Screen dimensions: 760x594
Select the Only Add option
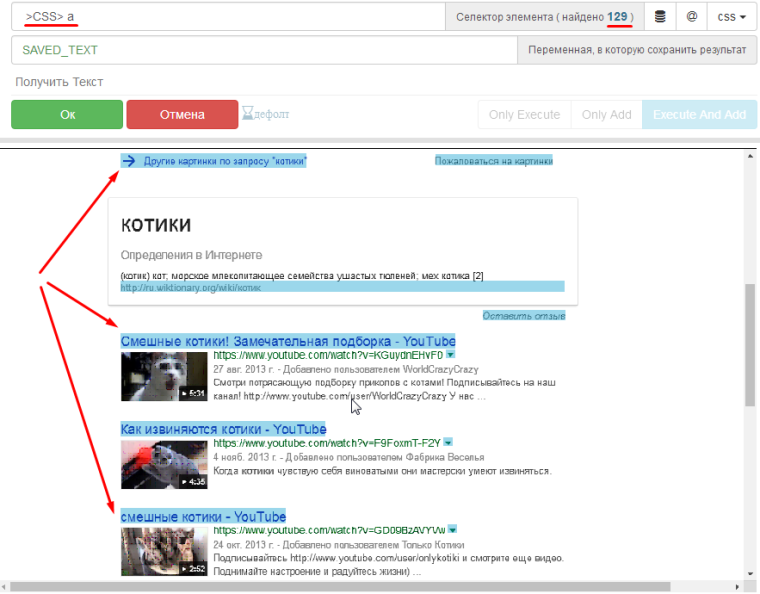[606, 114]
